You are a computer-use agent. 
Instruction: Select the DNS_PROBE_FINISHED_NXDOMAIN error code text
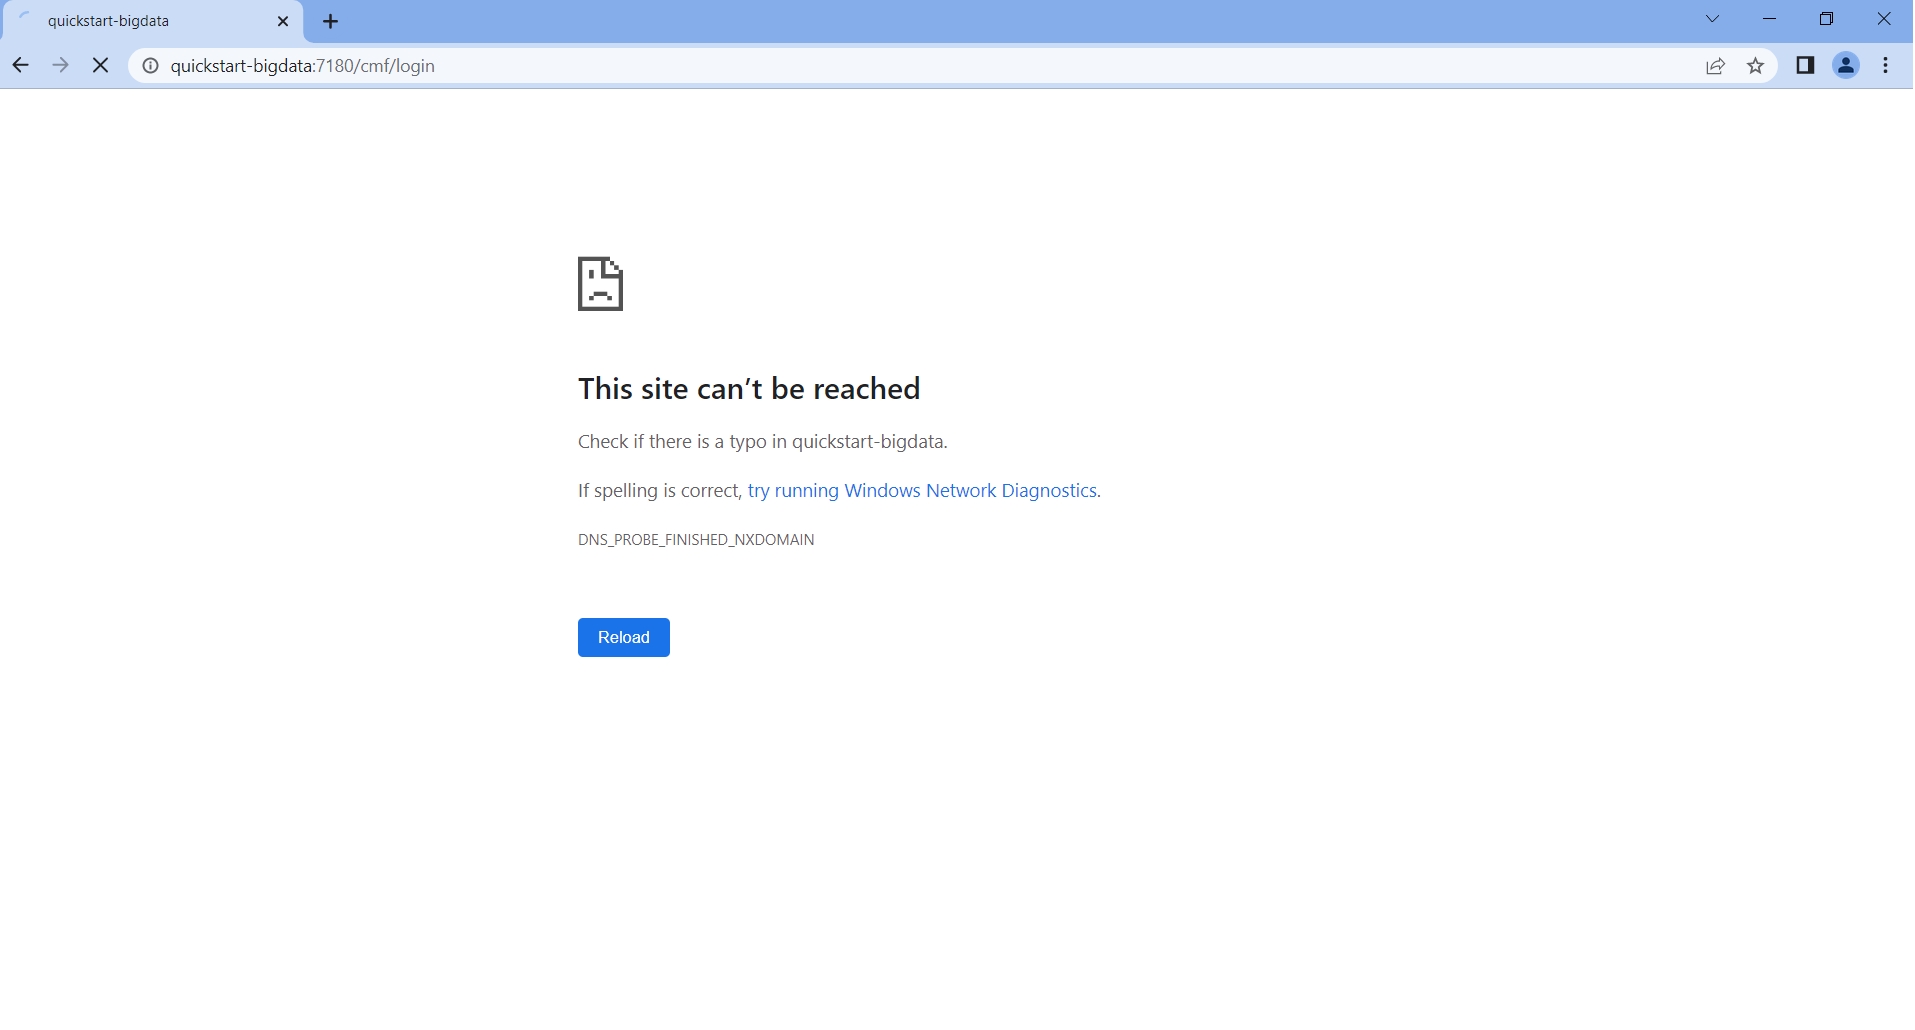click(696, 540)
